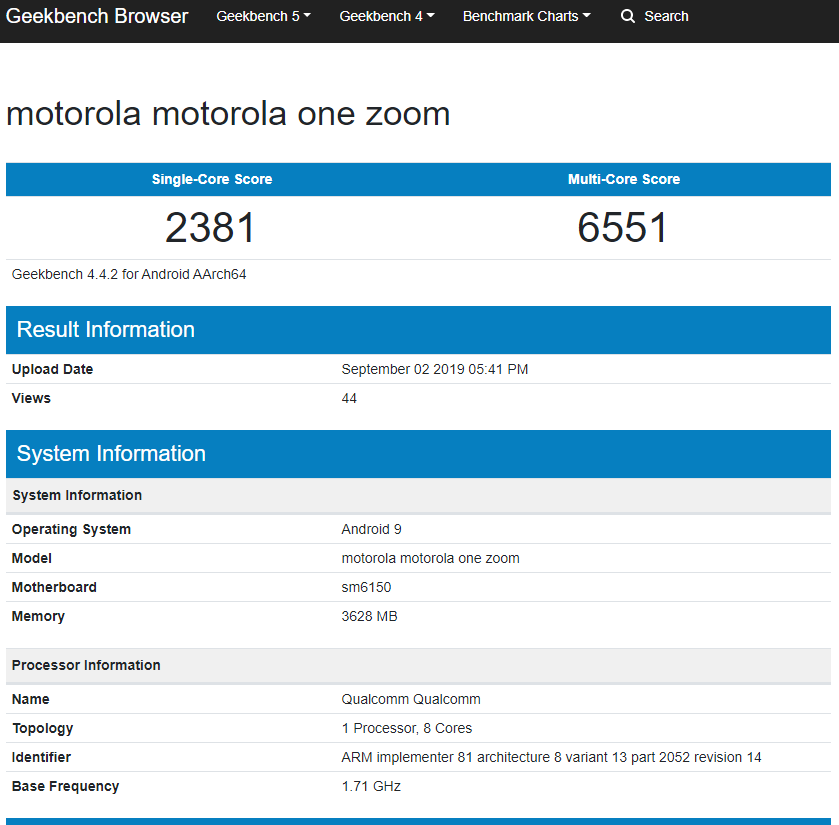The height and width of the screenshot is (825, 839).
Task: Select the page title motorola one zoom
Action: pos(228,114)
